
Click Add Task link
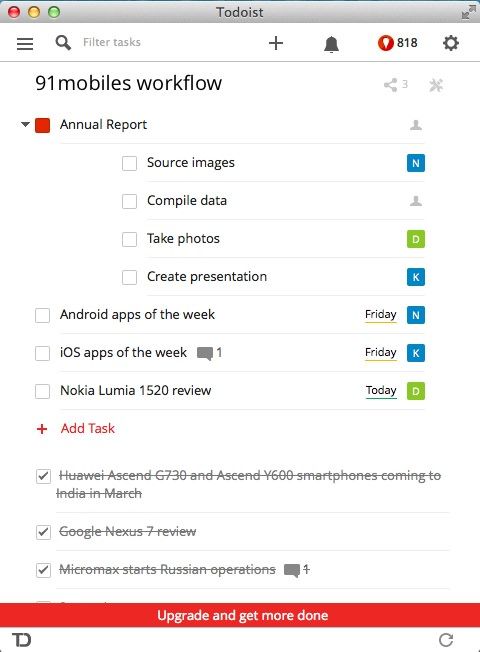coord(76,429)
